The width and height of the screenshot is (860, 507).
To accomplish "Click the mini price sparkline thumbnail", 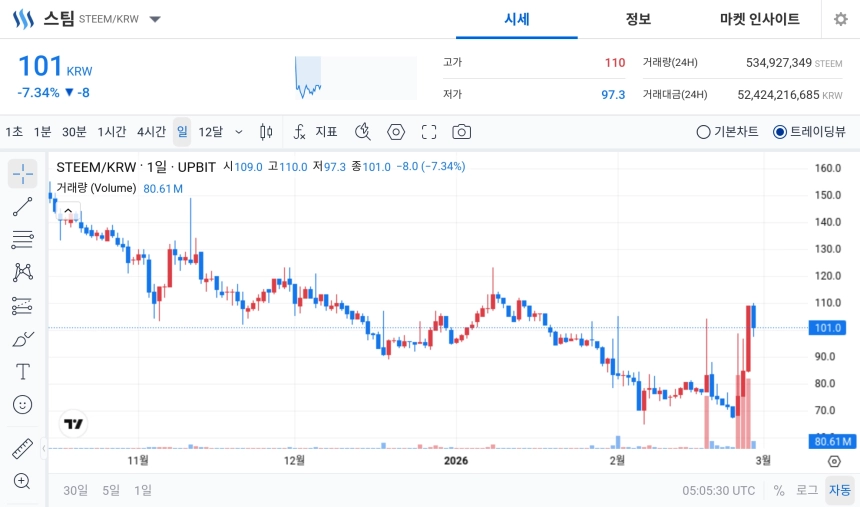I will click(355, 78).
